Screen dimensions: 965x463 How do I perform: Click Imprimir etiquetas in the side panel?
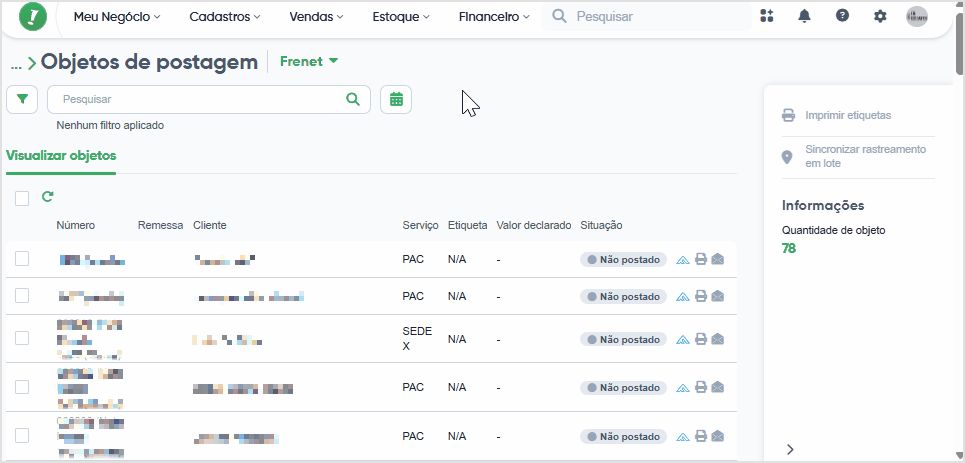coord(836,115)
